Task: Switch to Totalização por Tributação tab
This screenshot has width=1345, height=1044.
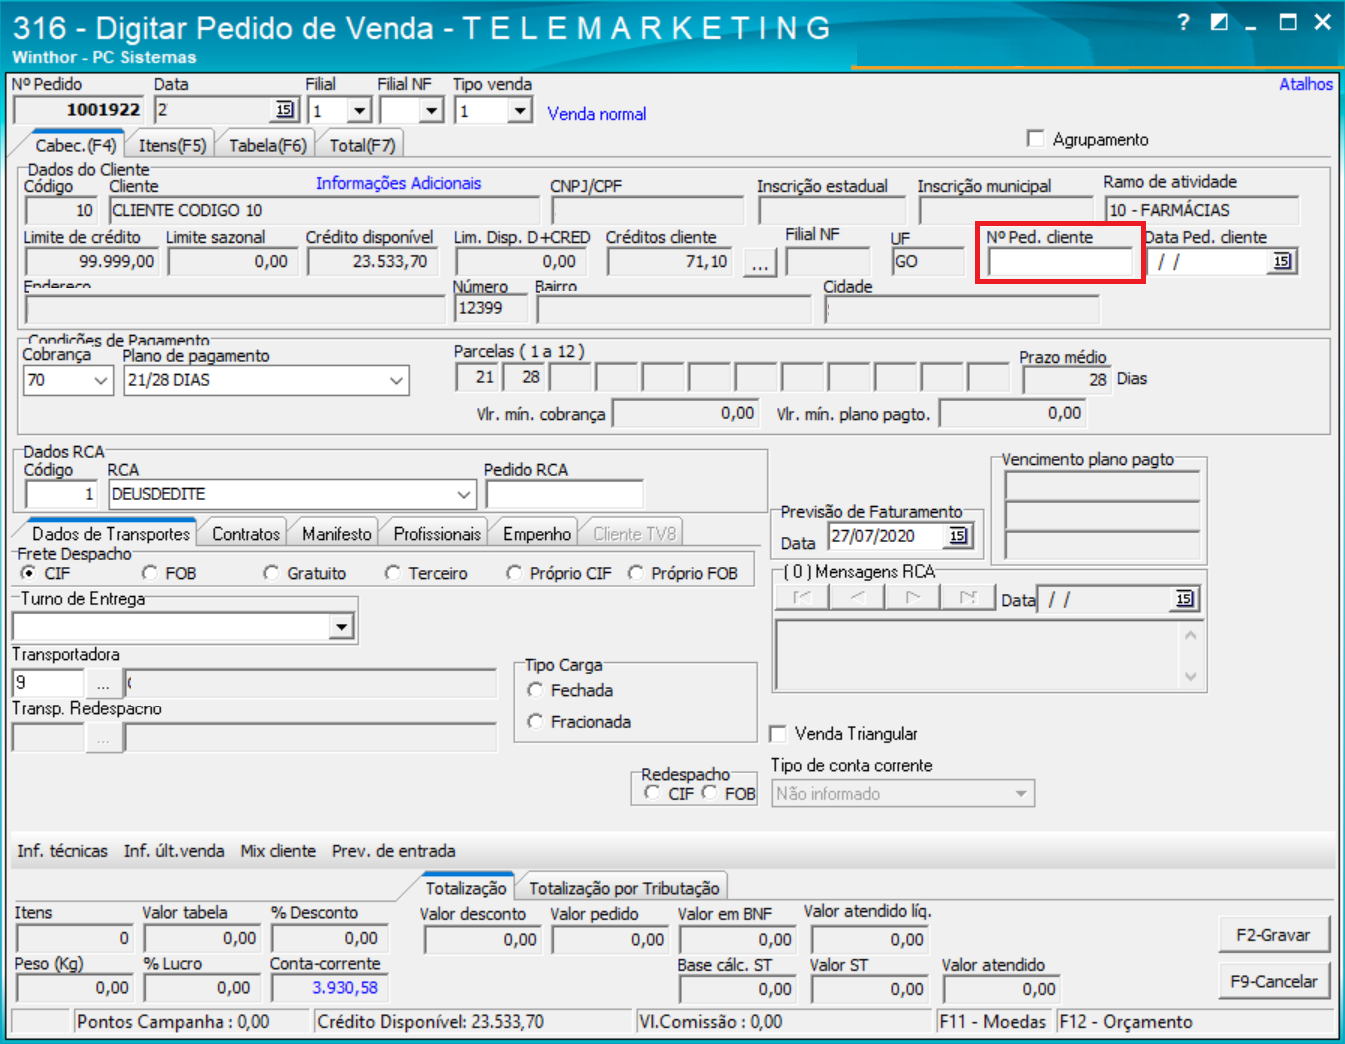Action: 624,888
